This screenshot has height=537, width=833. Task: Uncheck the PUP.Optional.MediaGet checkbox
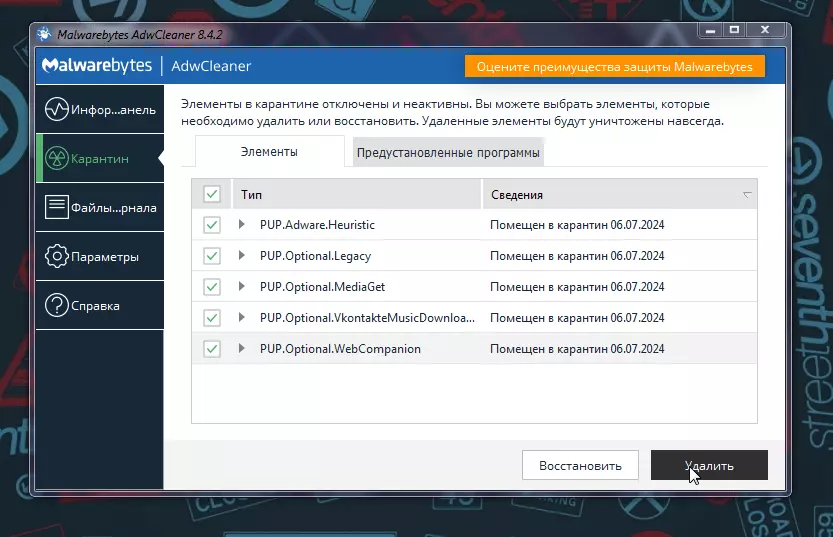click(212, 287)
